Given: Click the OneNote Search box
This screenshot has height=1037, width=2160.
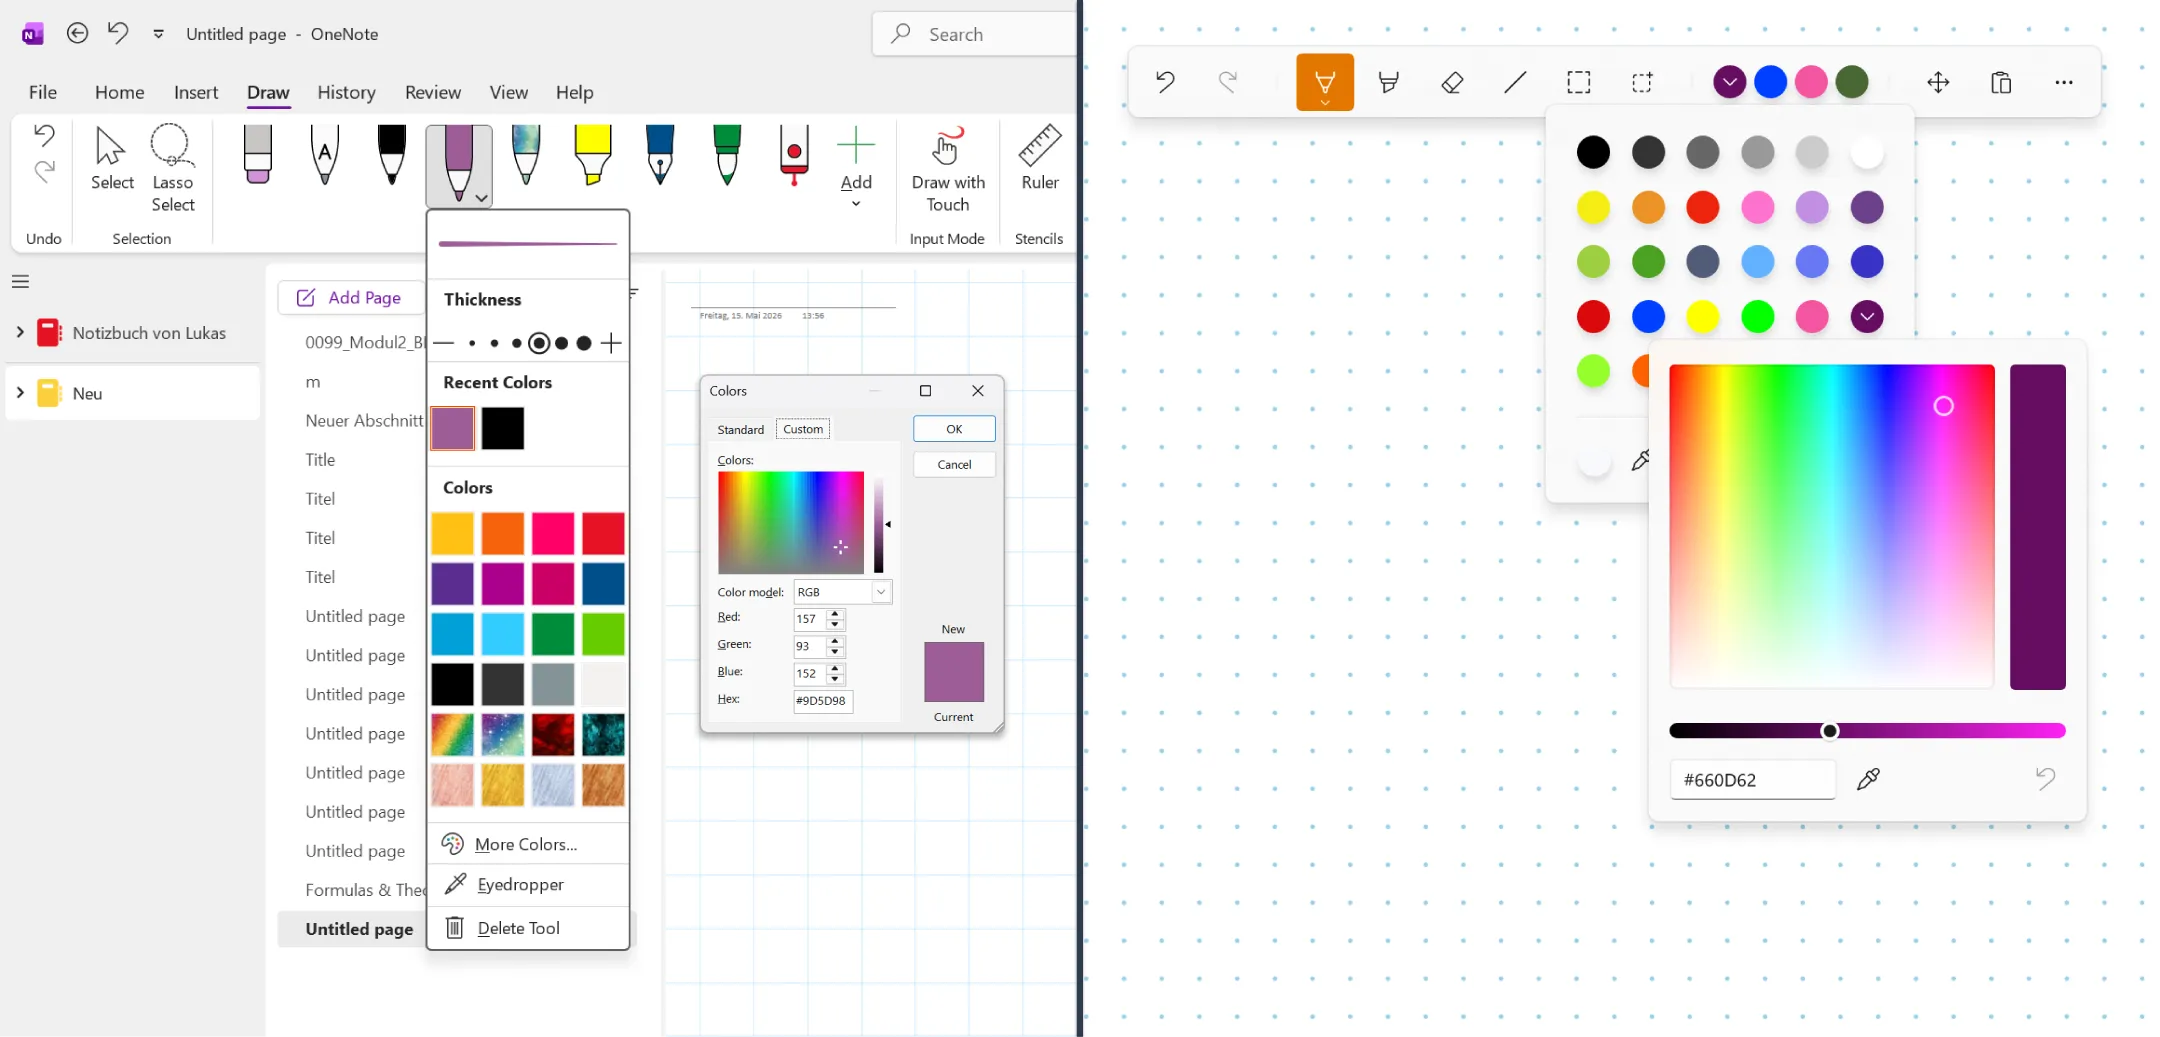Looking at the screenshot, I should [975, 34].
